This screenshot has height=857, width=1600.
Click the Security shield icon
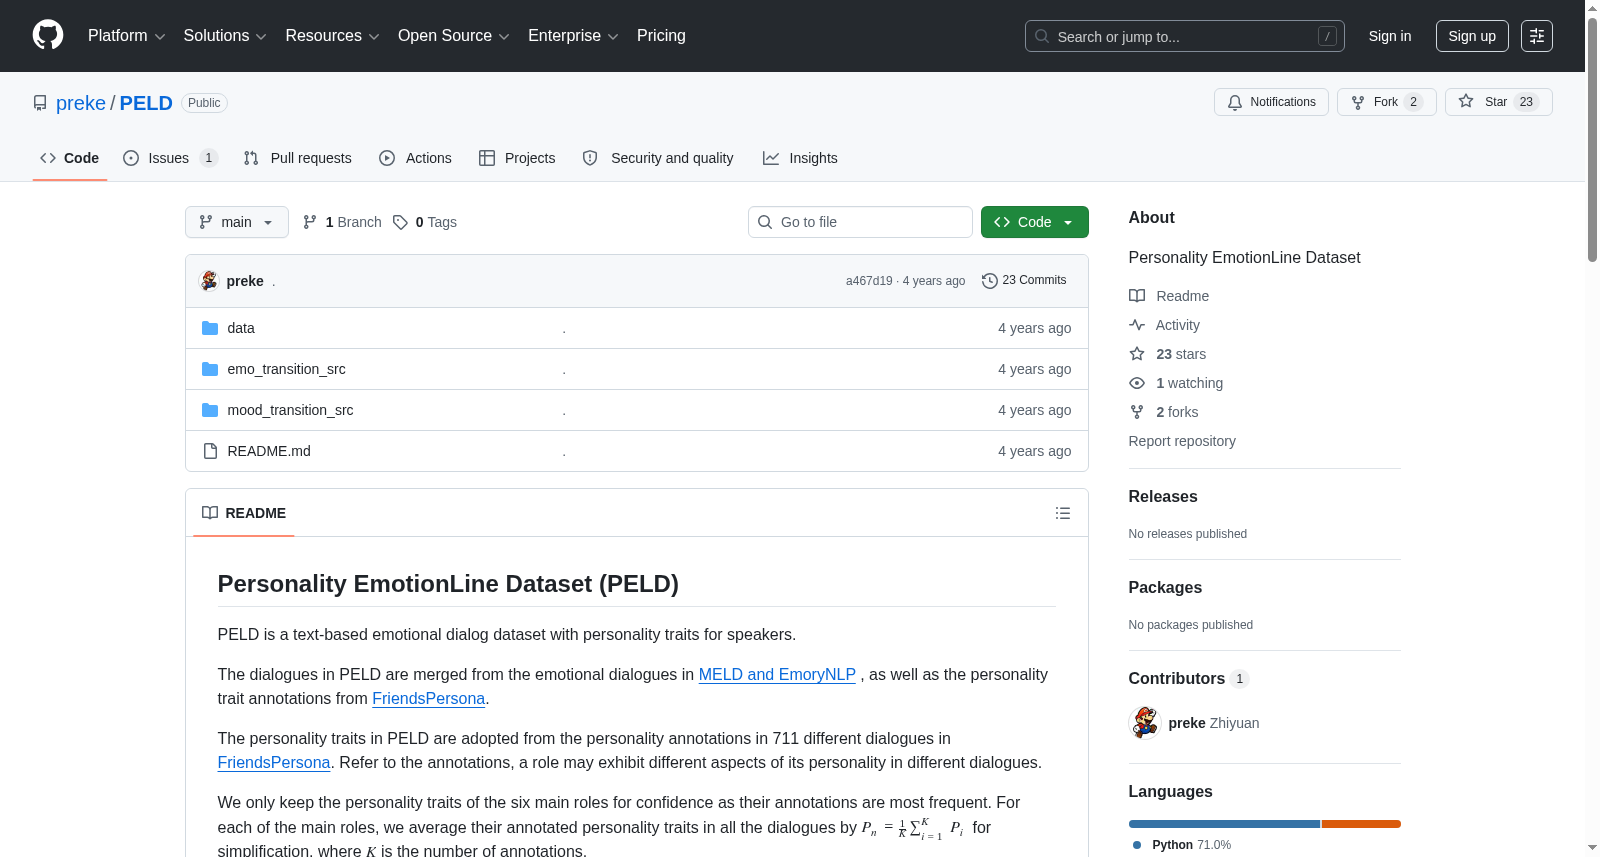tap(590, 158)
